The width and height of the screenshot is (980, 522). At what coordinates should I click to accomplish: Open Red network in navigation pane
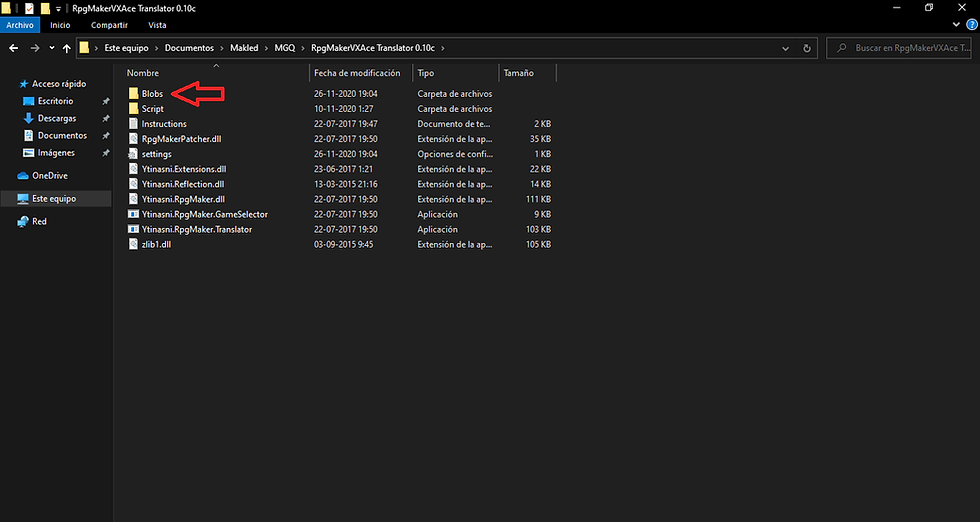tap(39, 221)
